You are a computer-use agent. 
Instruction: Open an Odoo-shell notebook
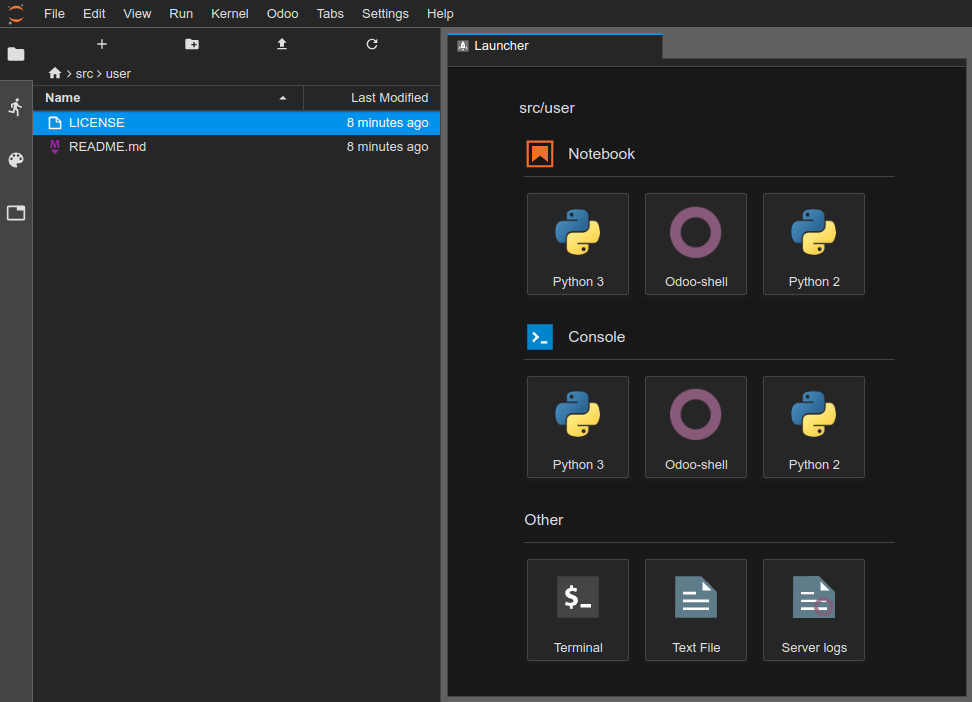point(695,244)
